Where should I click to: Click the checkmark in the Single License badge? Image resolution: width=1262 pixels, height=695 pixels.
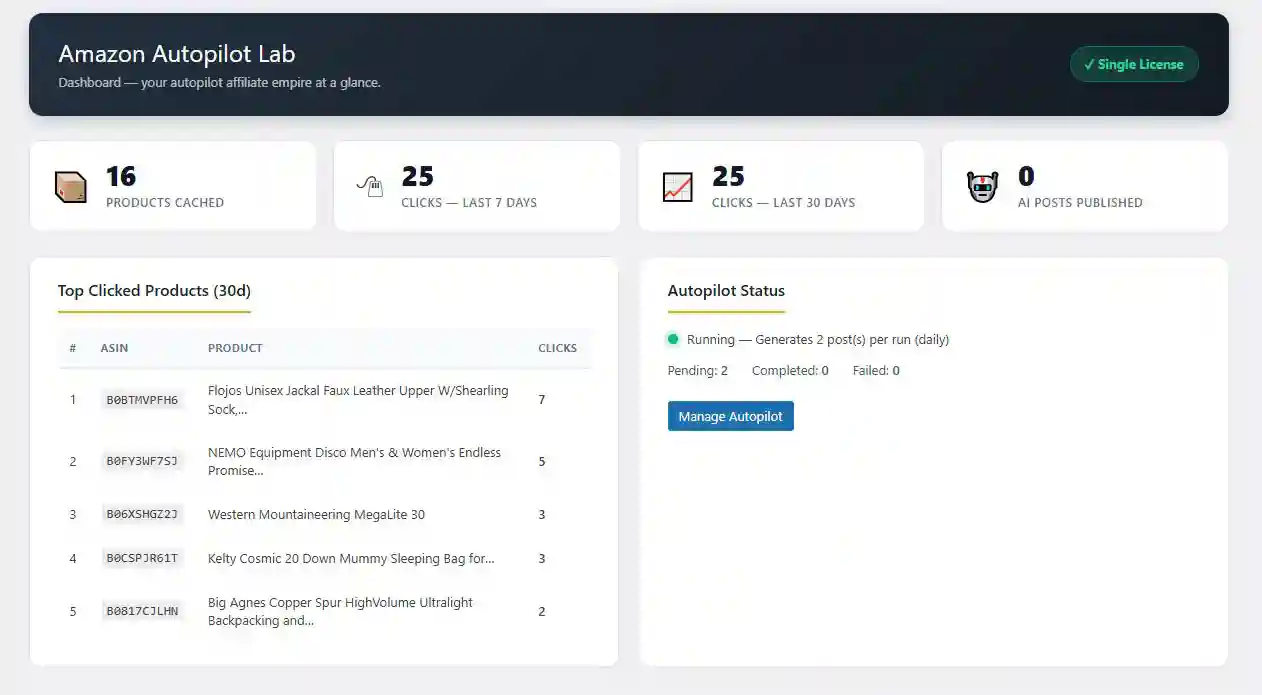pos(1089,64)
